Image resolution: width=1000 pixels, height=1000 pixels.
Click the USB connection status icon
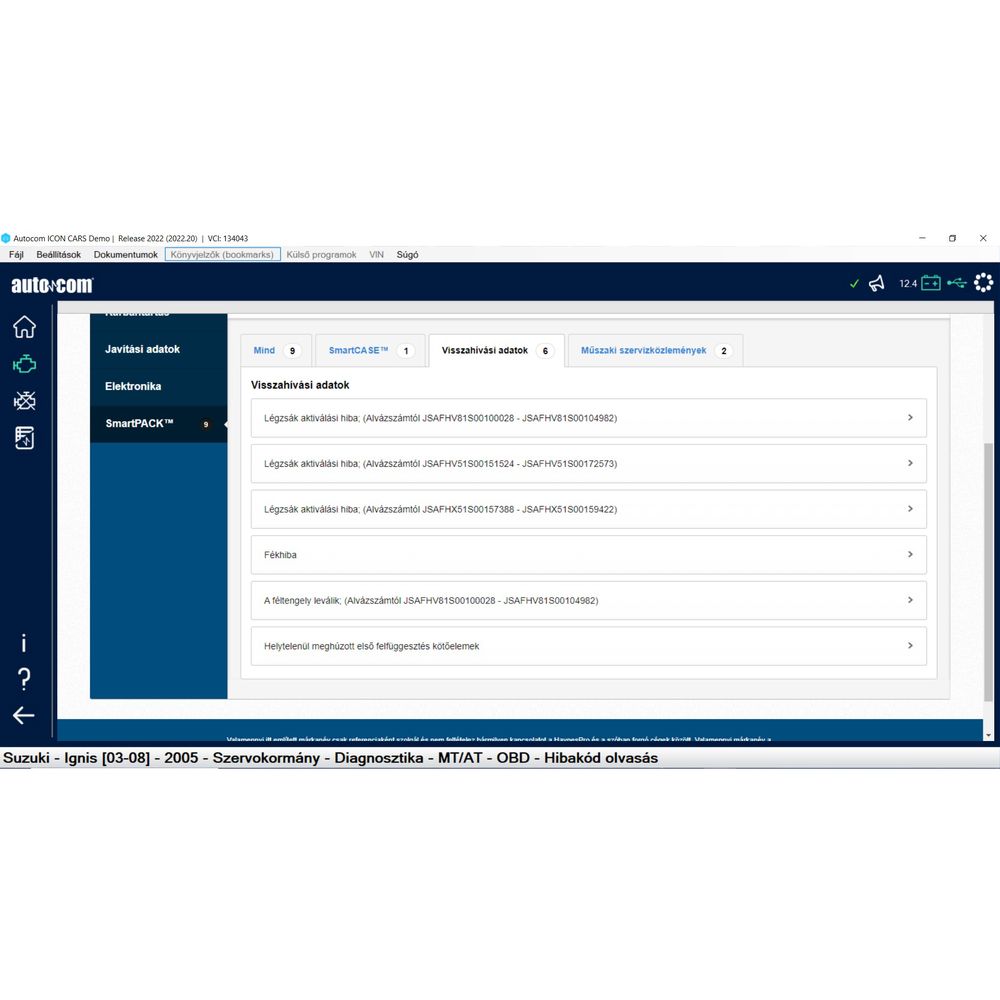(x=956, y=283)
